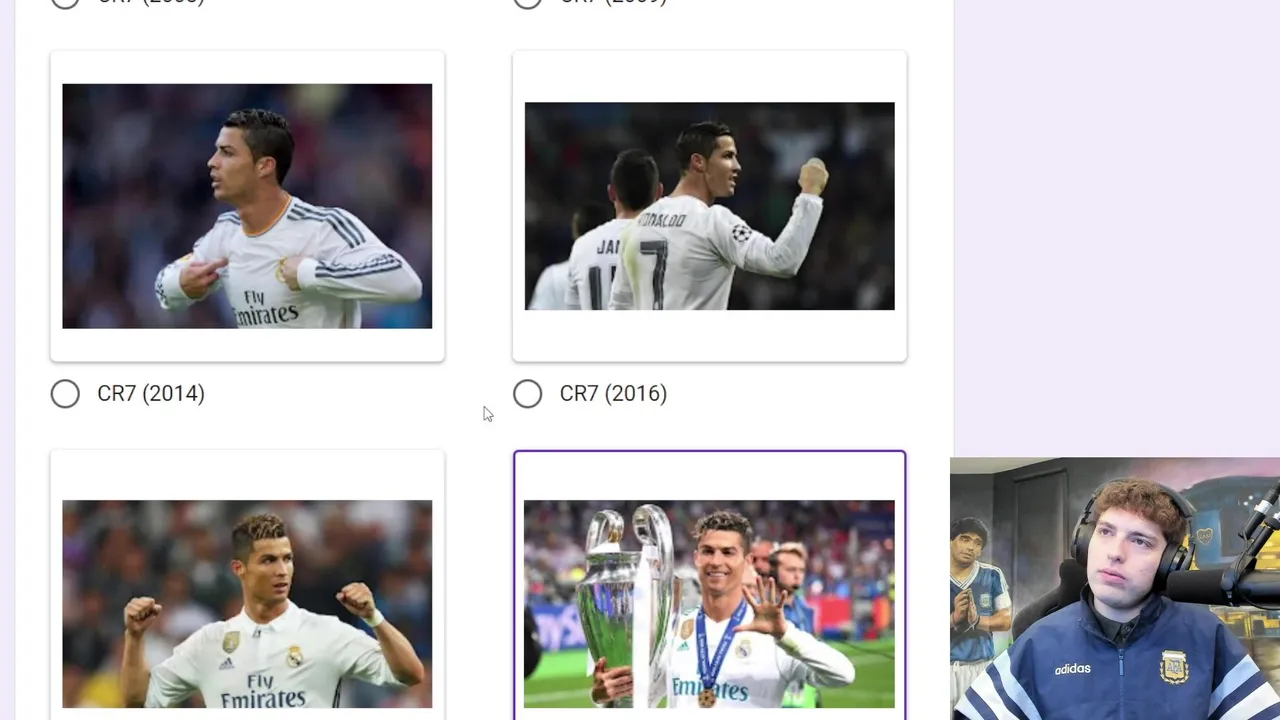Open the photo above the CR7 (2014) option
Image resolution: width=1280 pixels, height=720 pixels.
[247, 206]
